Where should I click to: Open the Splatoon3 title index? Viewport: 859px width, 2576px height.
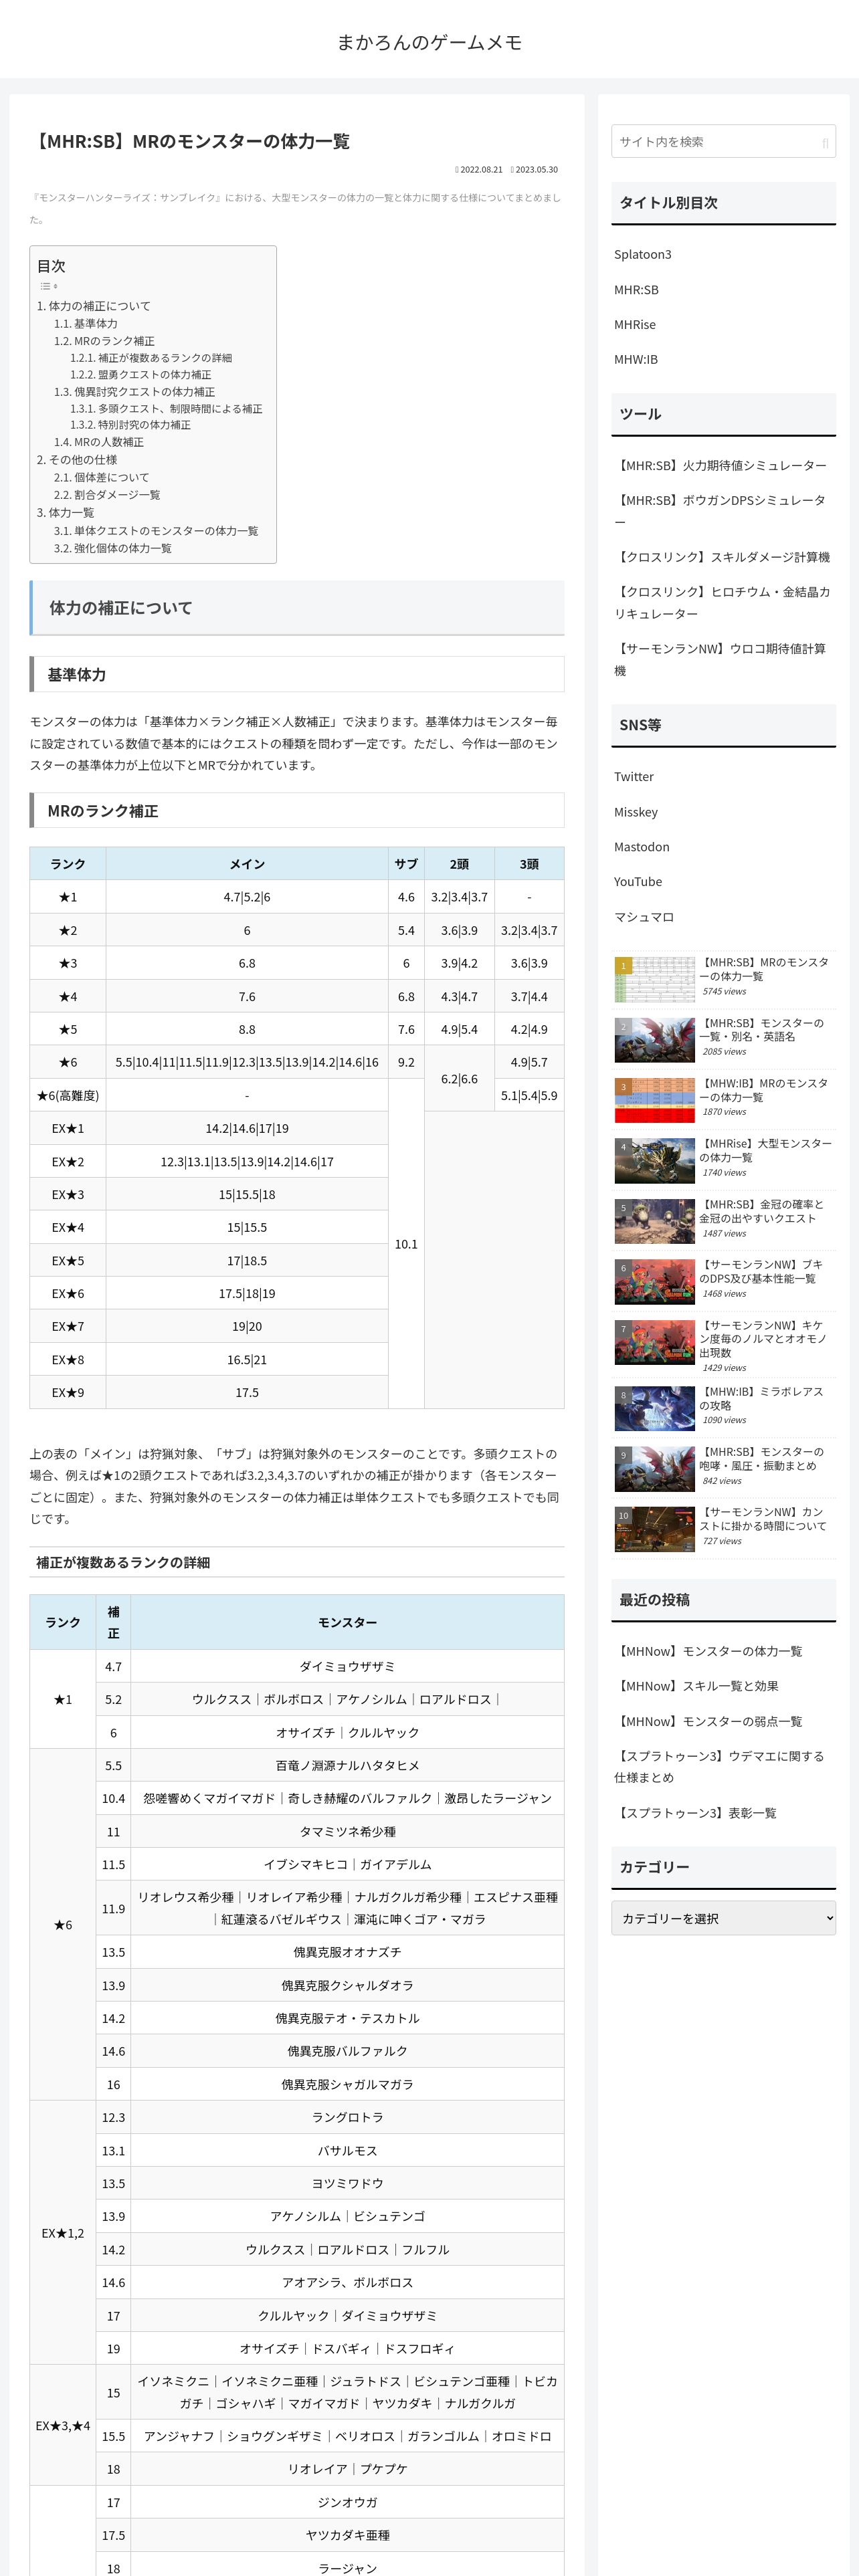pos(643,255)
